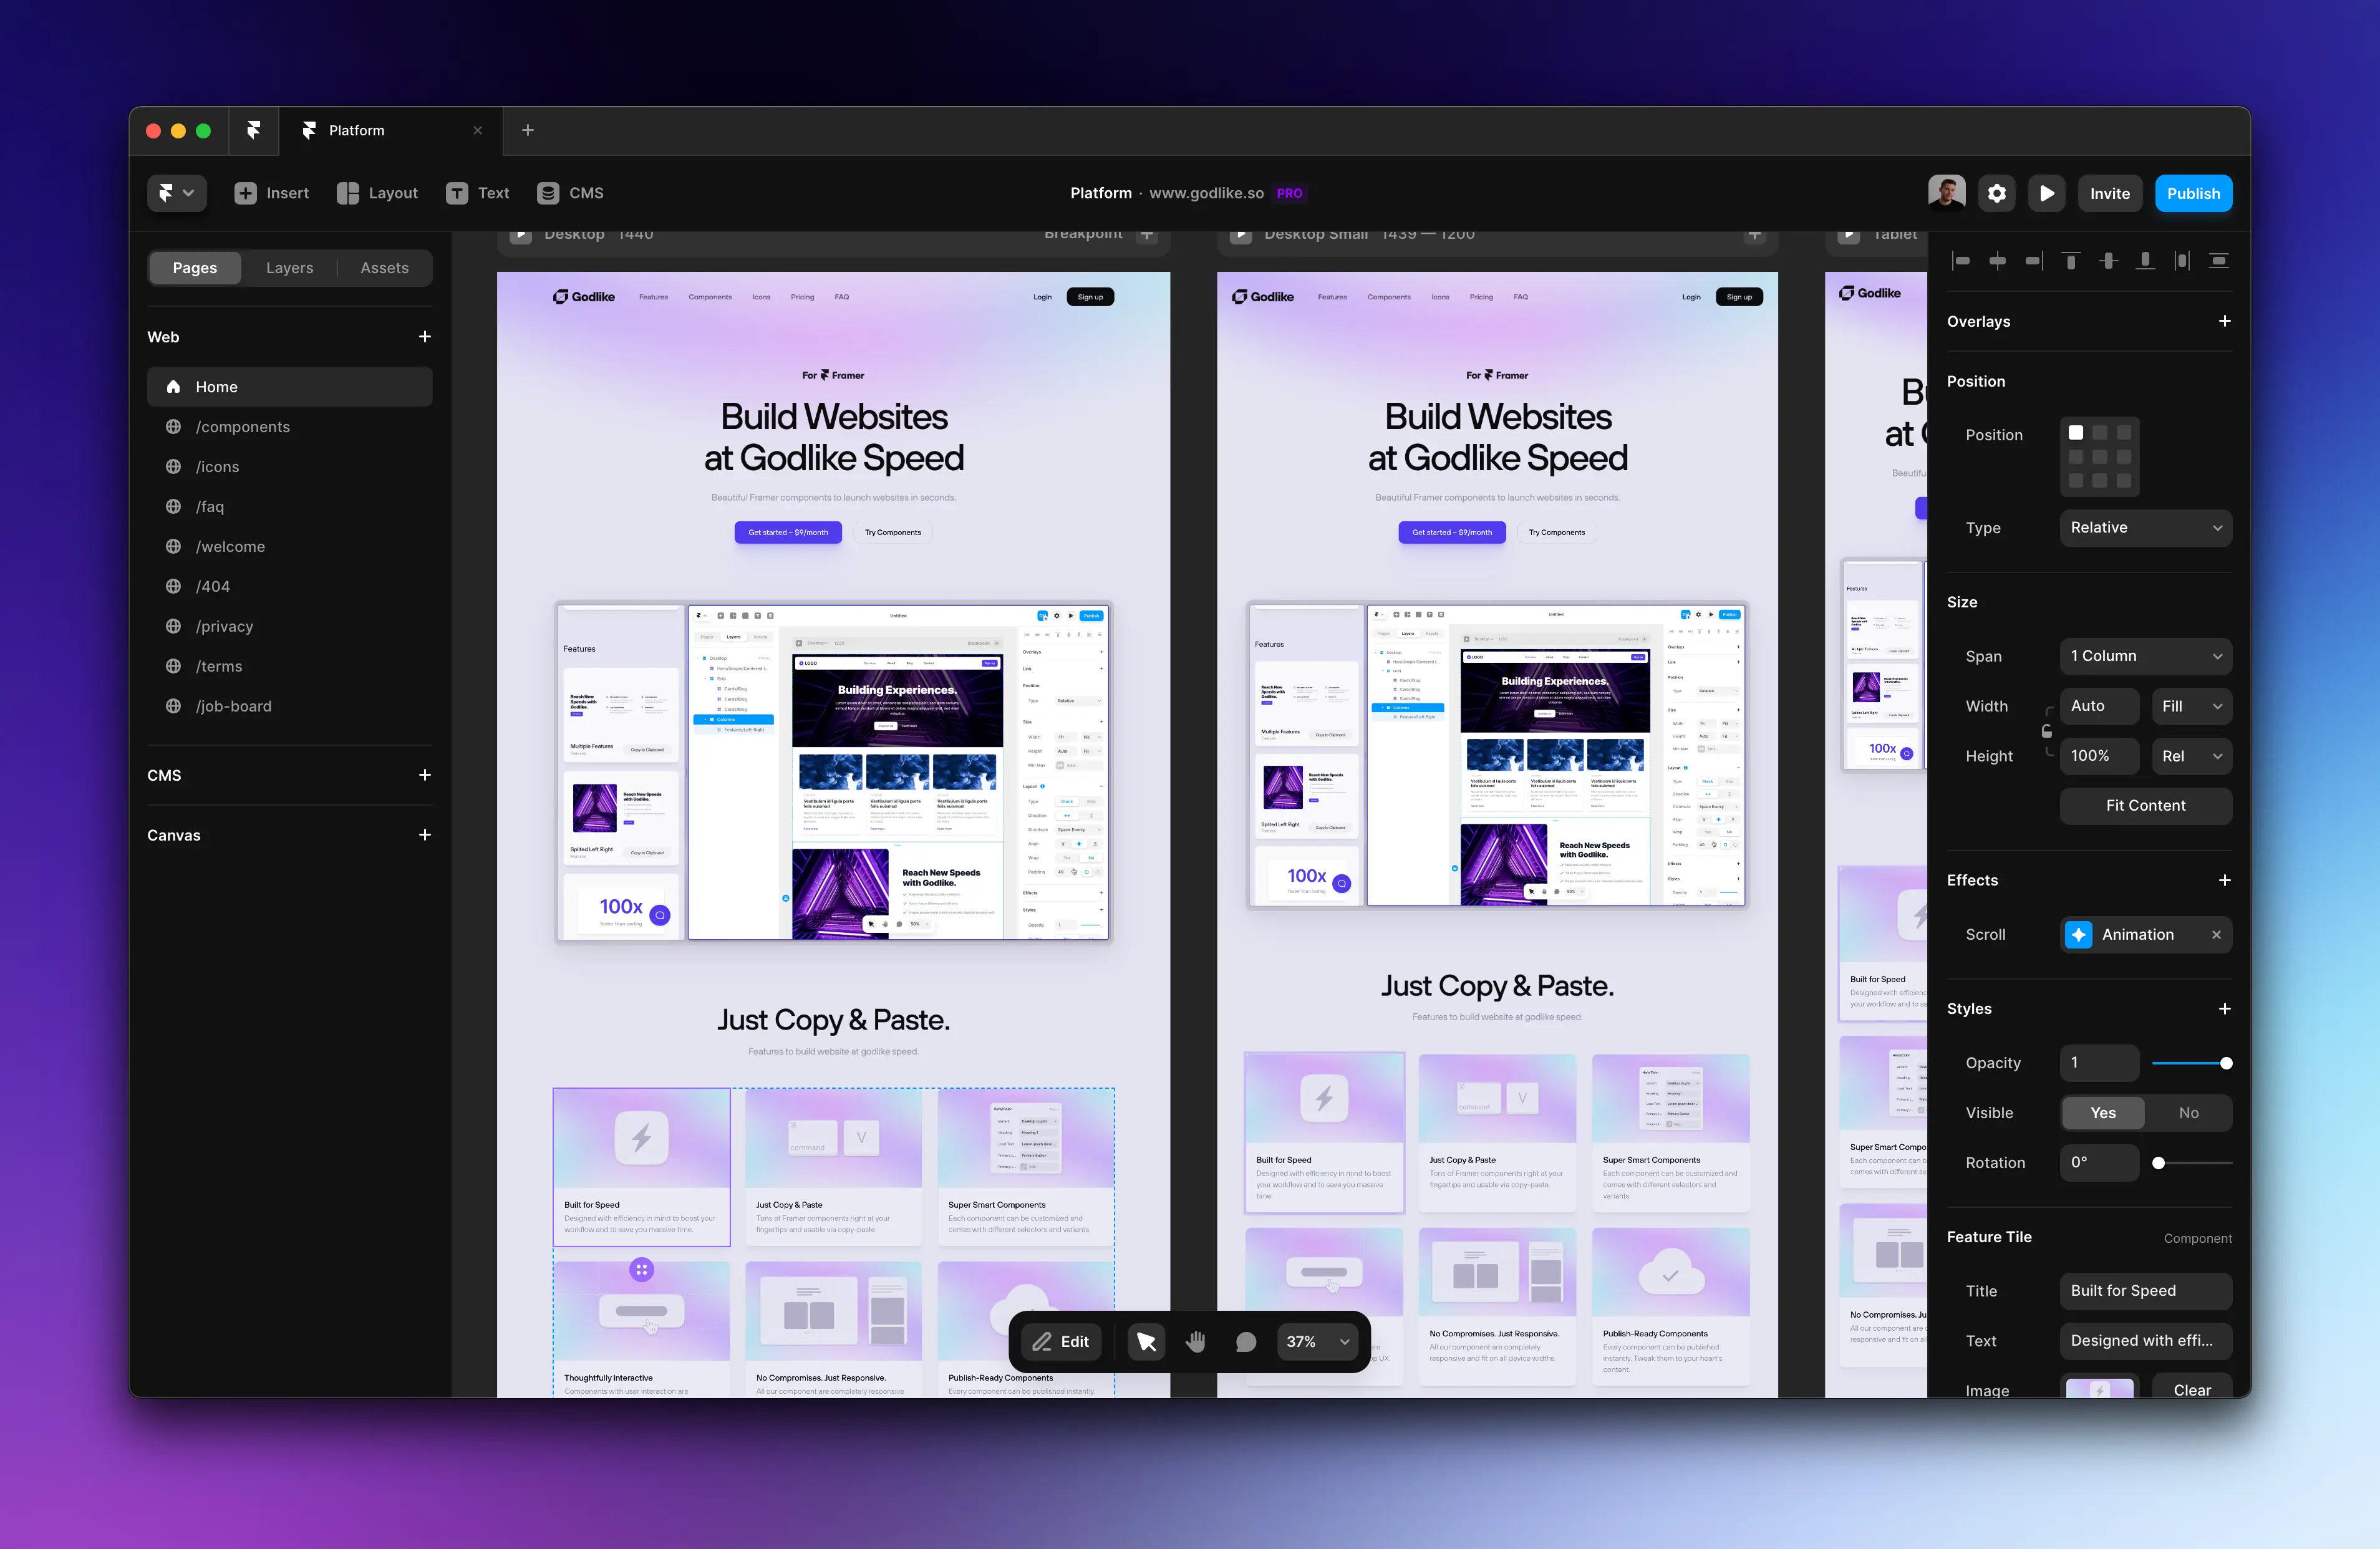
Task: Click the align top icon
Action: point(2071,261)
